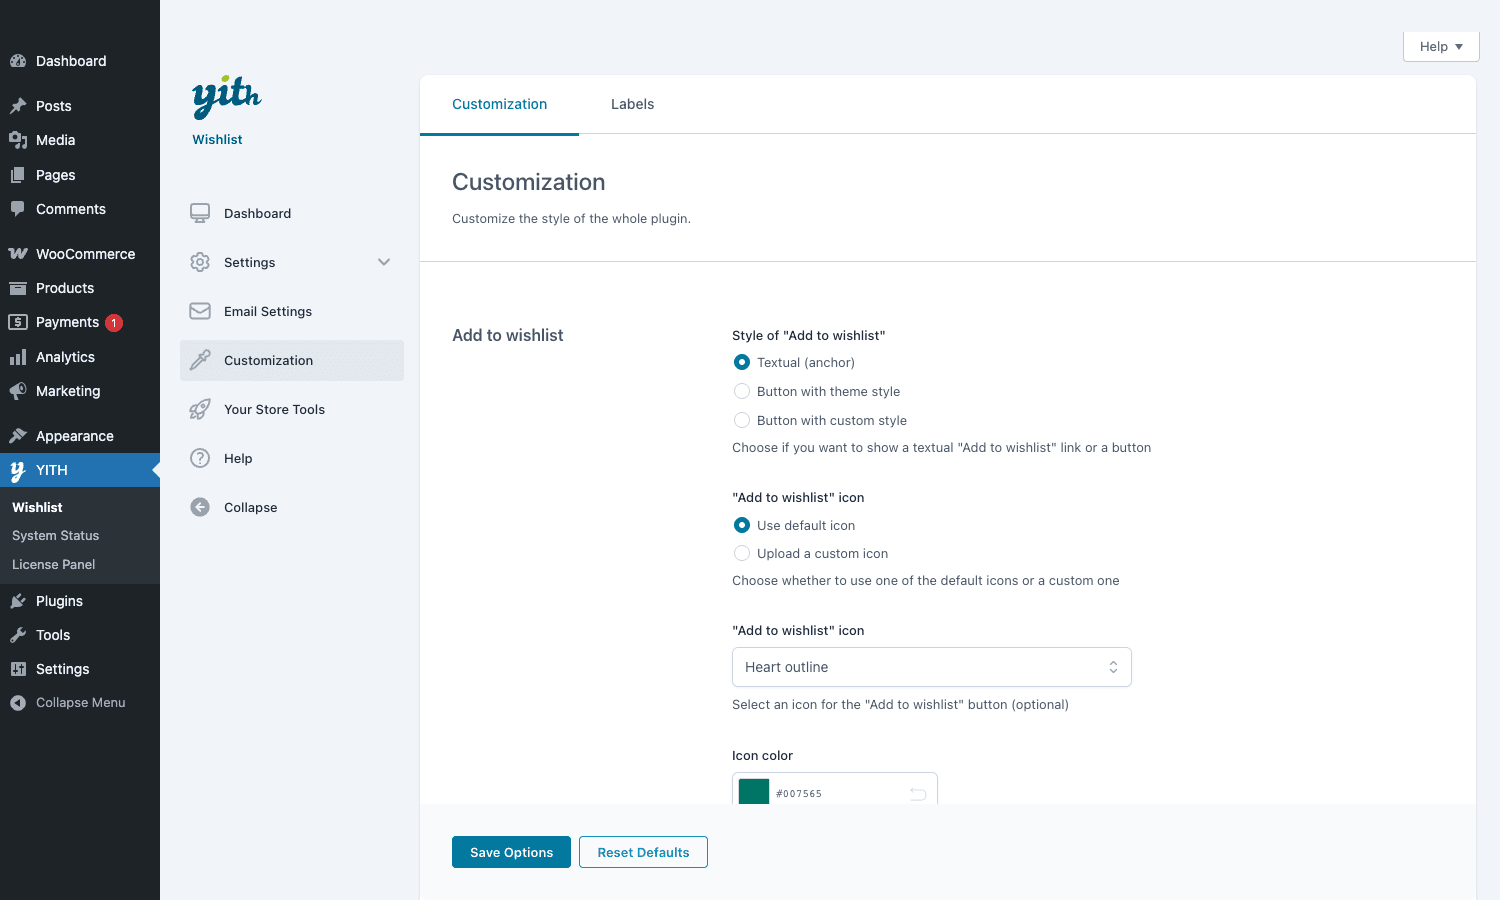Click the Customization eyedropper icon
This screenshot has width=1500, height=900.
point(200,360)
